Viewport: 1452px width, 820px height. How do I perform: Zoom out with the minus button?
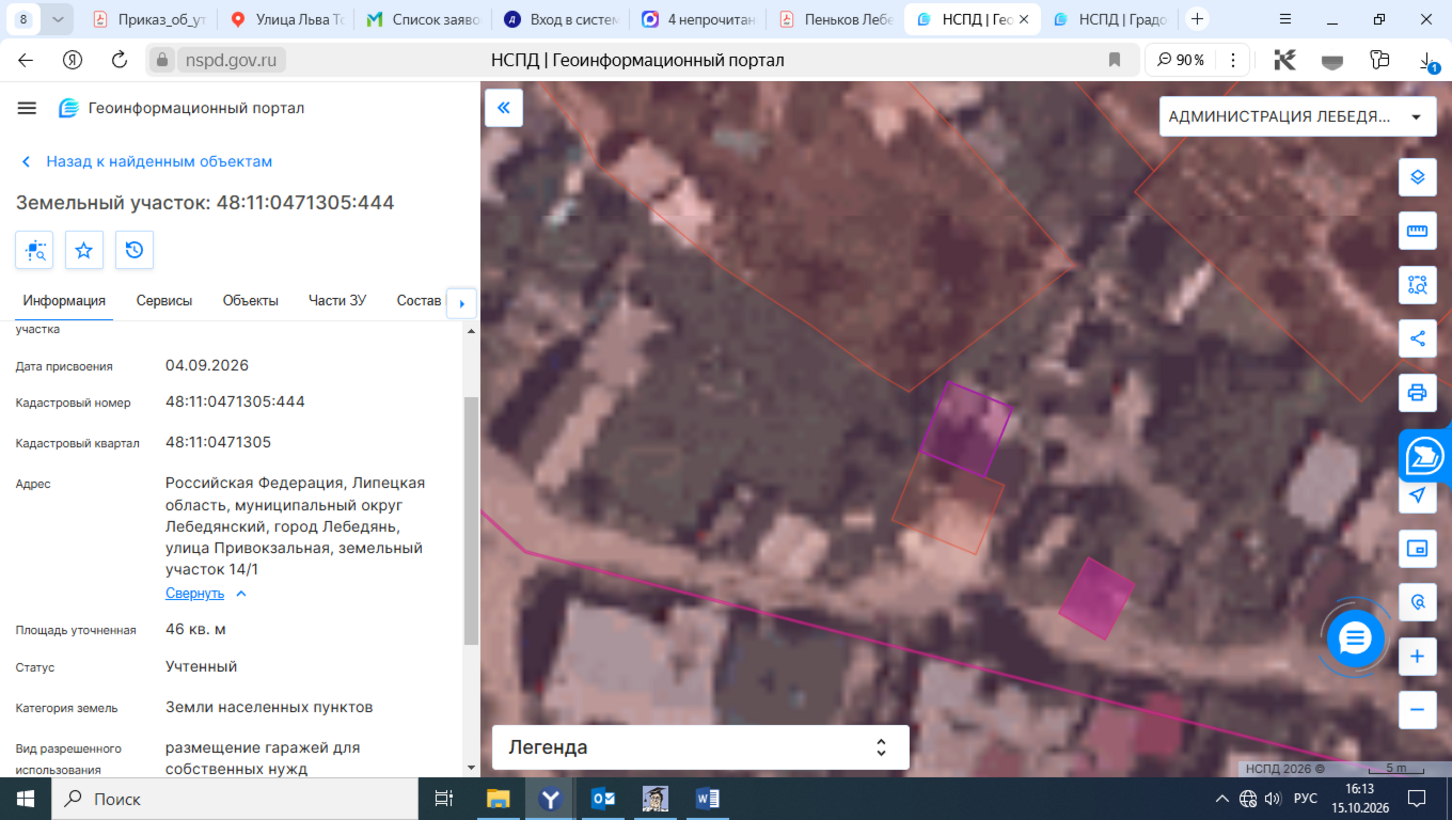pyautogui.click(x=1417, y=710)
